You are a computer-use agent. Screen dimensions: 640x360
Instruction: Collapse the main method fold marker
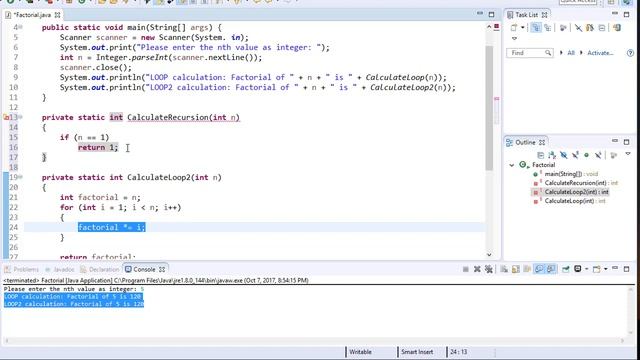(x=20, y=27)
